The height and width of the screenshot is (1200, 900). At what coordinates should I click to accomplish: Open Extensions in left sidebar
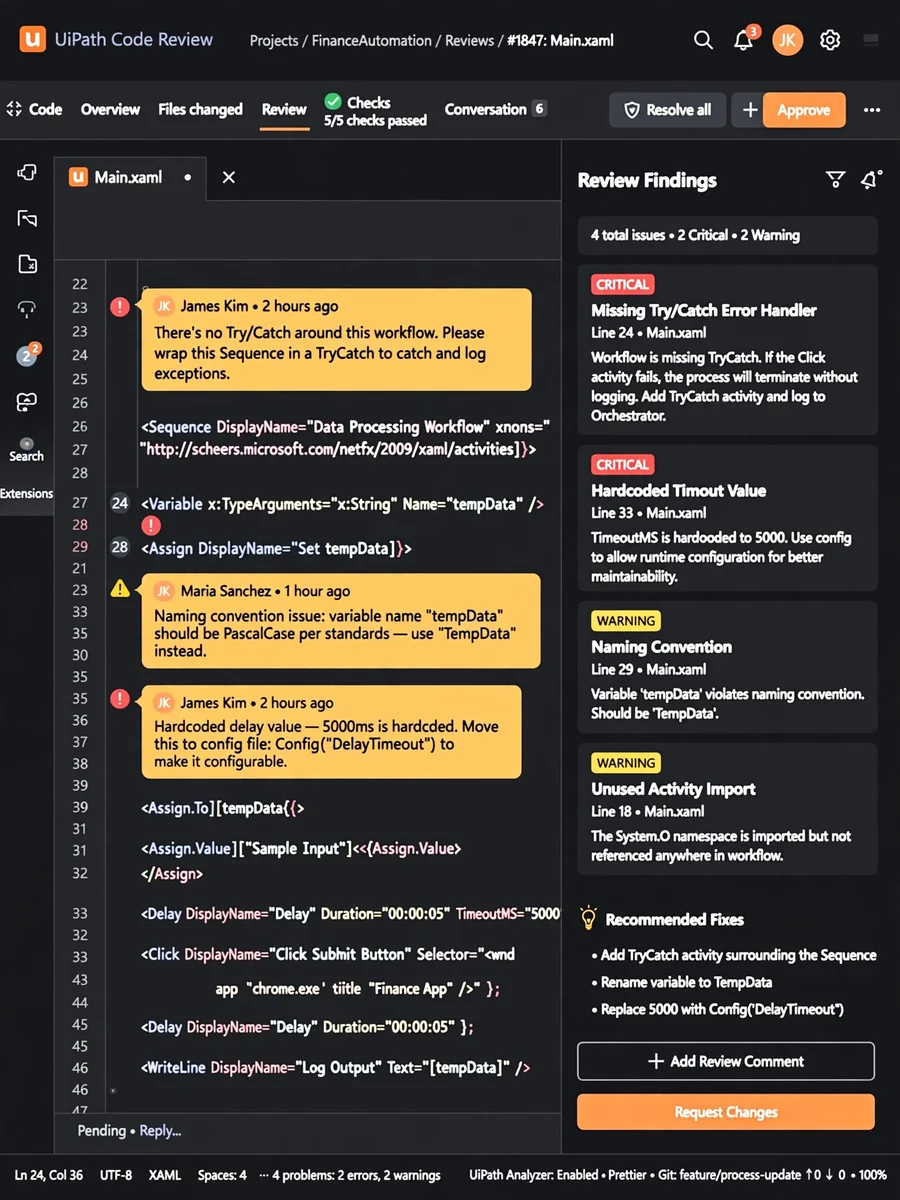(27, 494)
